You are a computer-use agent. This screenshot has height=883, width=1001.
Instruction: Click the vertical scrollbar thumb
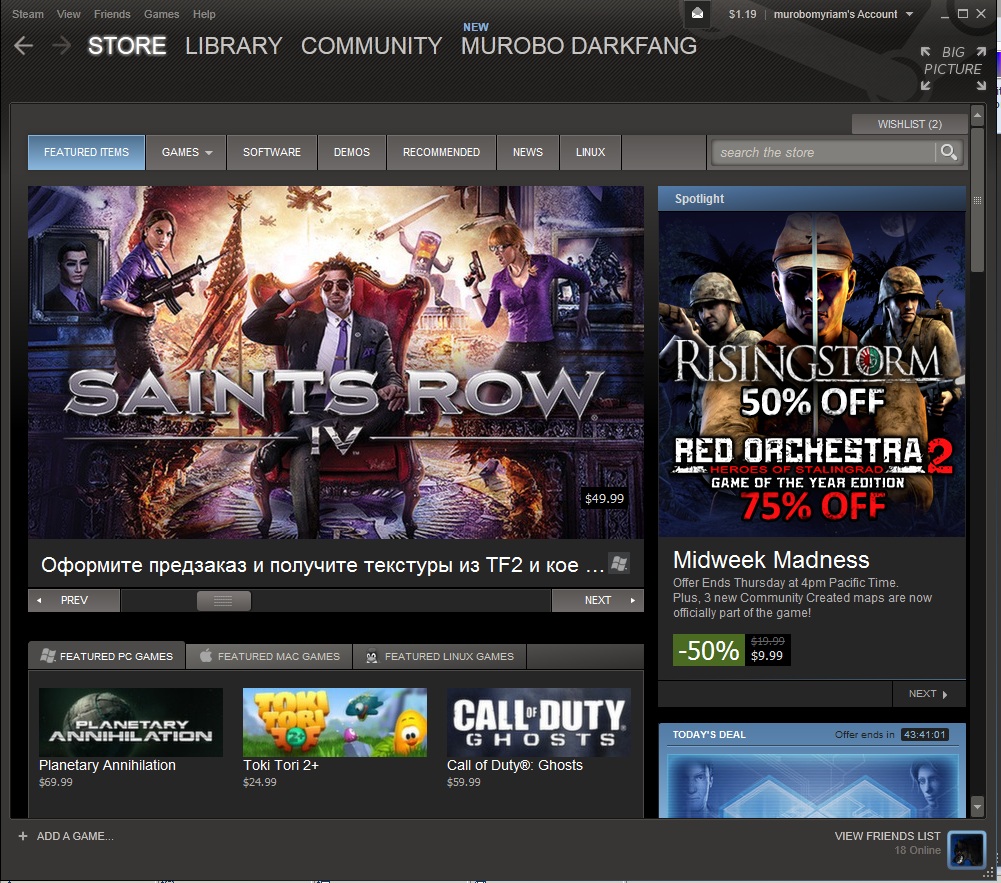(977, 200)
